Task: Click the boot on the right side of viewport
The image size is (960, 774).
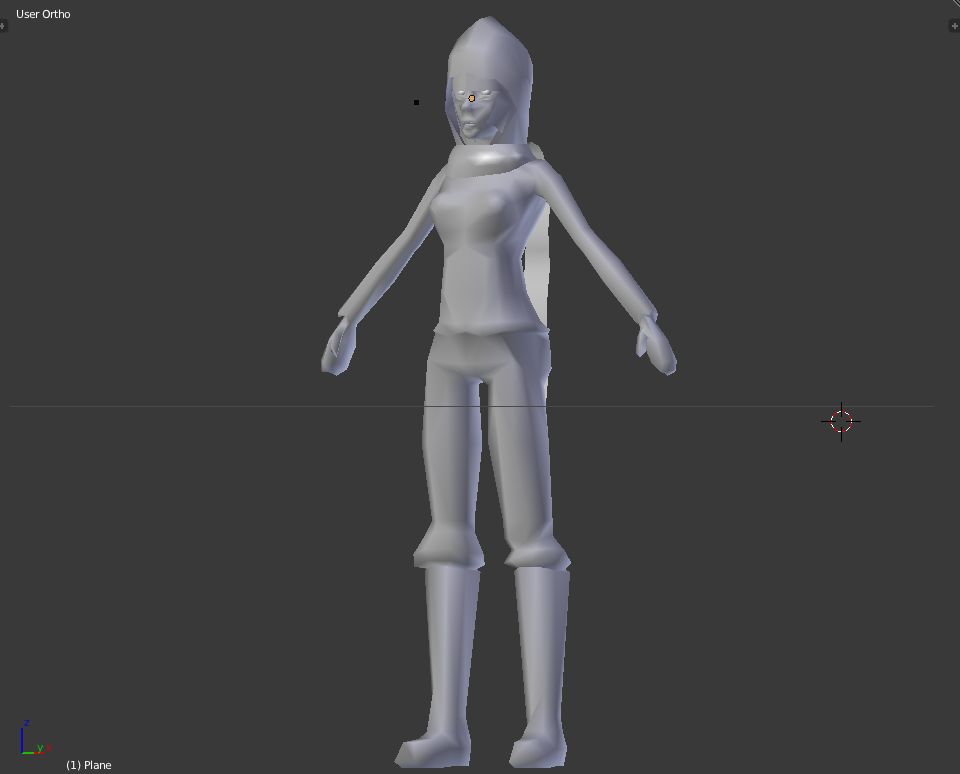Action: click(540, 666)
